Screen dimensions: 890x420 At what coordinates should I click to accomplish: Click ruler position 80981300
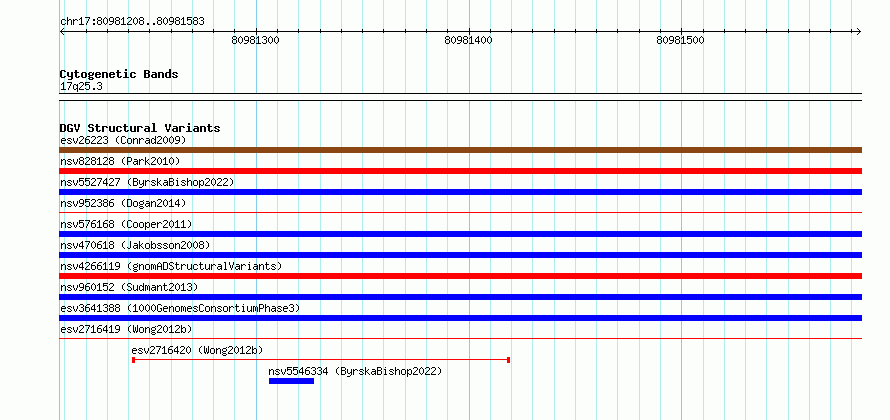pos(256,40)
